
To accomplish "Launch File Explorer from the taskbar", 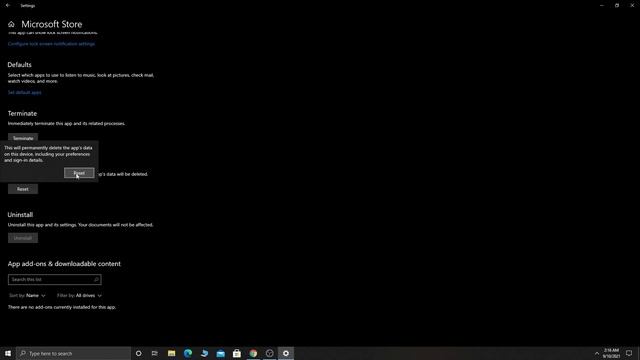I will (171, 353).
